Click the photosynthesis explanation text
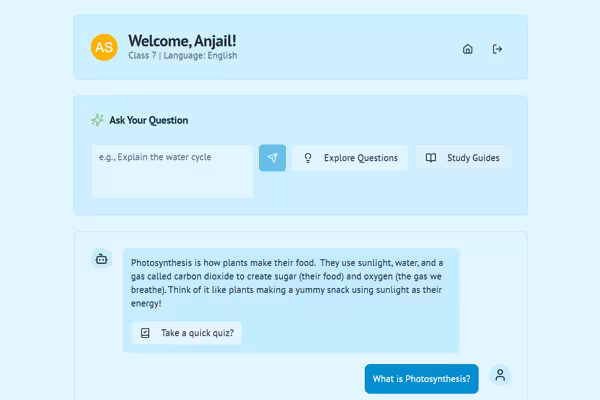The image size is (600, 400). click(x=290, y=283)
